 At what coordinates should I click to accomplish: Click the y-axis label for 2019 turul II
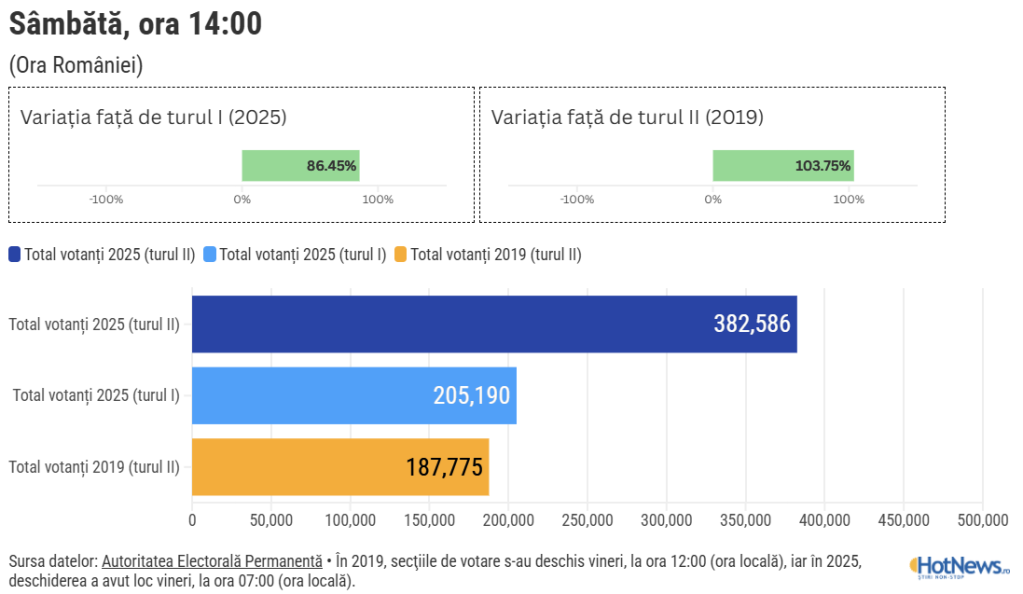[94, 467]
